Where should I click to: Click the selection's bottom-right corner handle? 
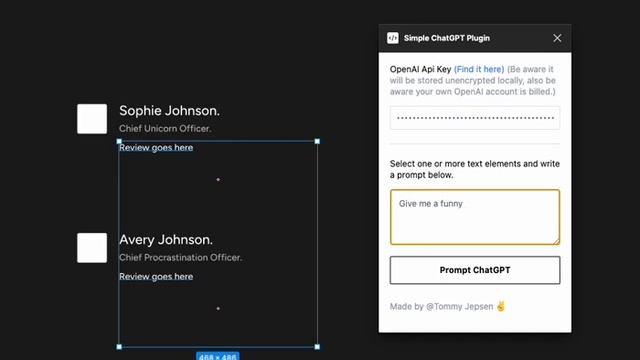(x=317, y=347)
